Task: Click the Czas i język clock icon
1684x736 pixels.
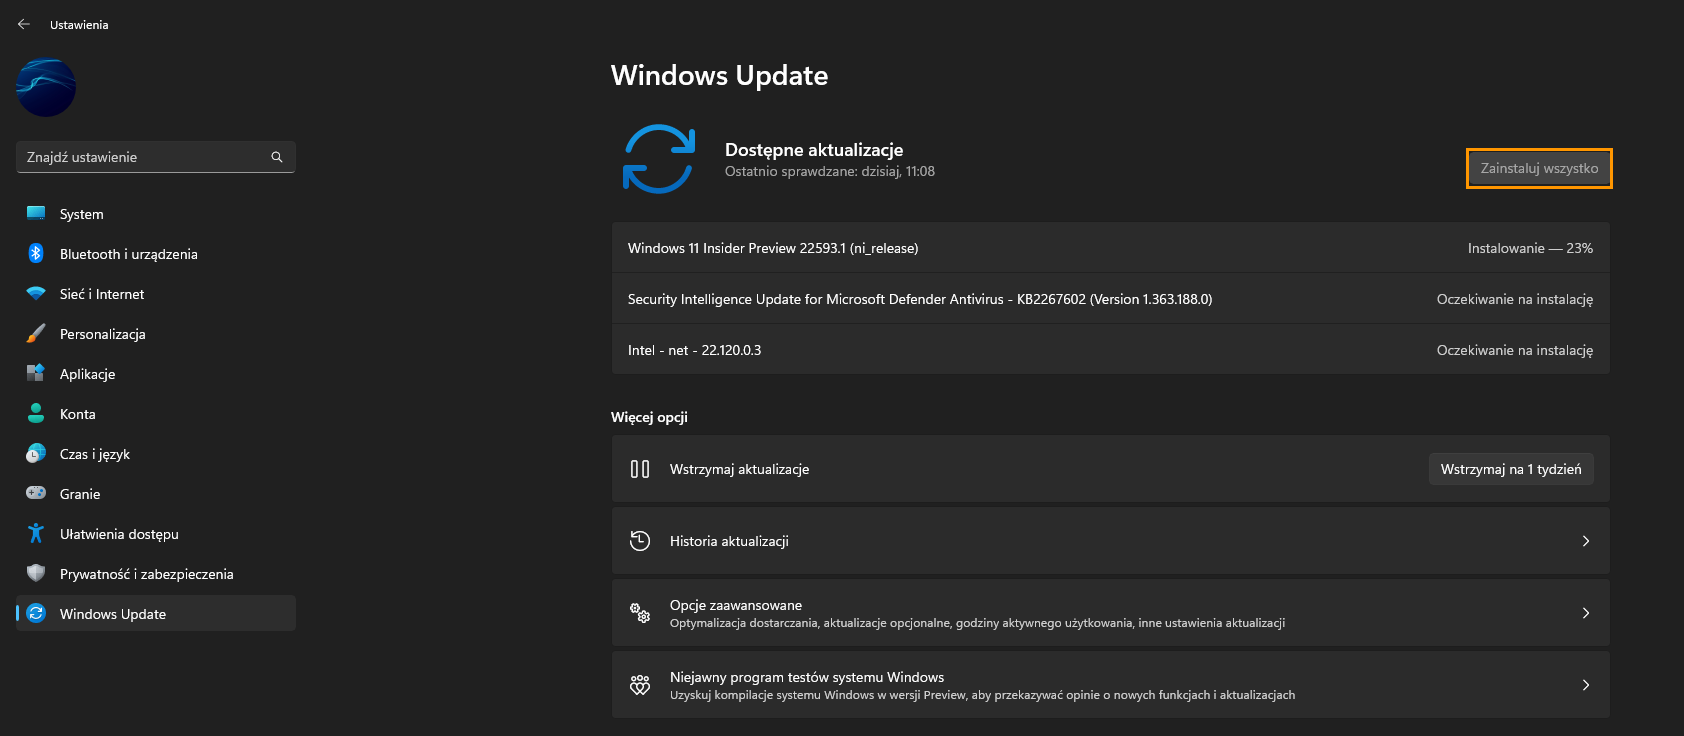Action: tap(36, 453)
